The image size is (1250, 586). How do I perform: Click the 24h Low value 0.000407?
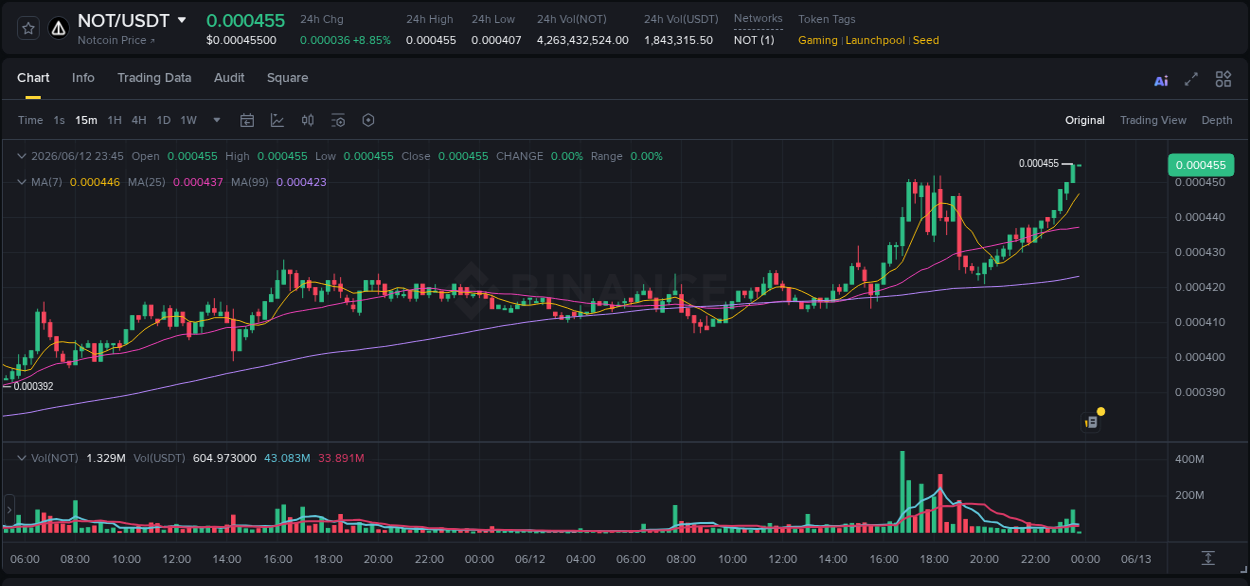pyautogui.click(x=496, y=40)
